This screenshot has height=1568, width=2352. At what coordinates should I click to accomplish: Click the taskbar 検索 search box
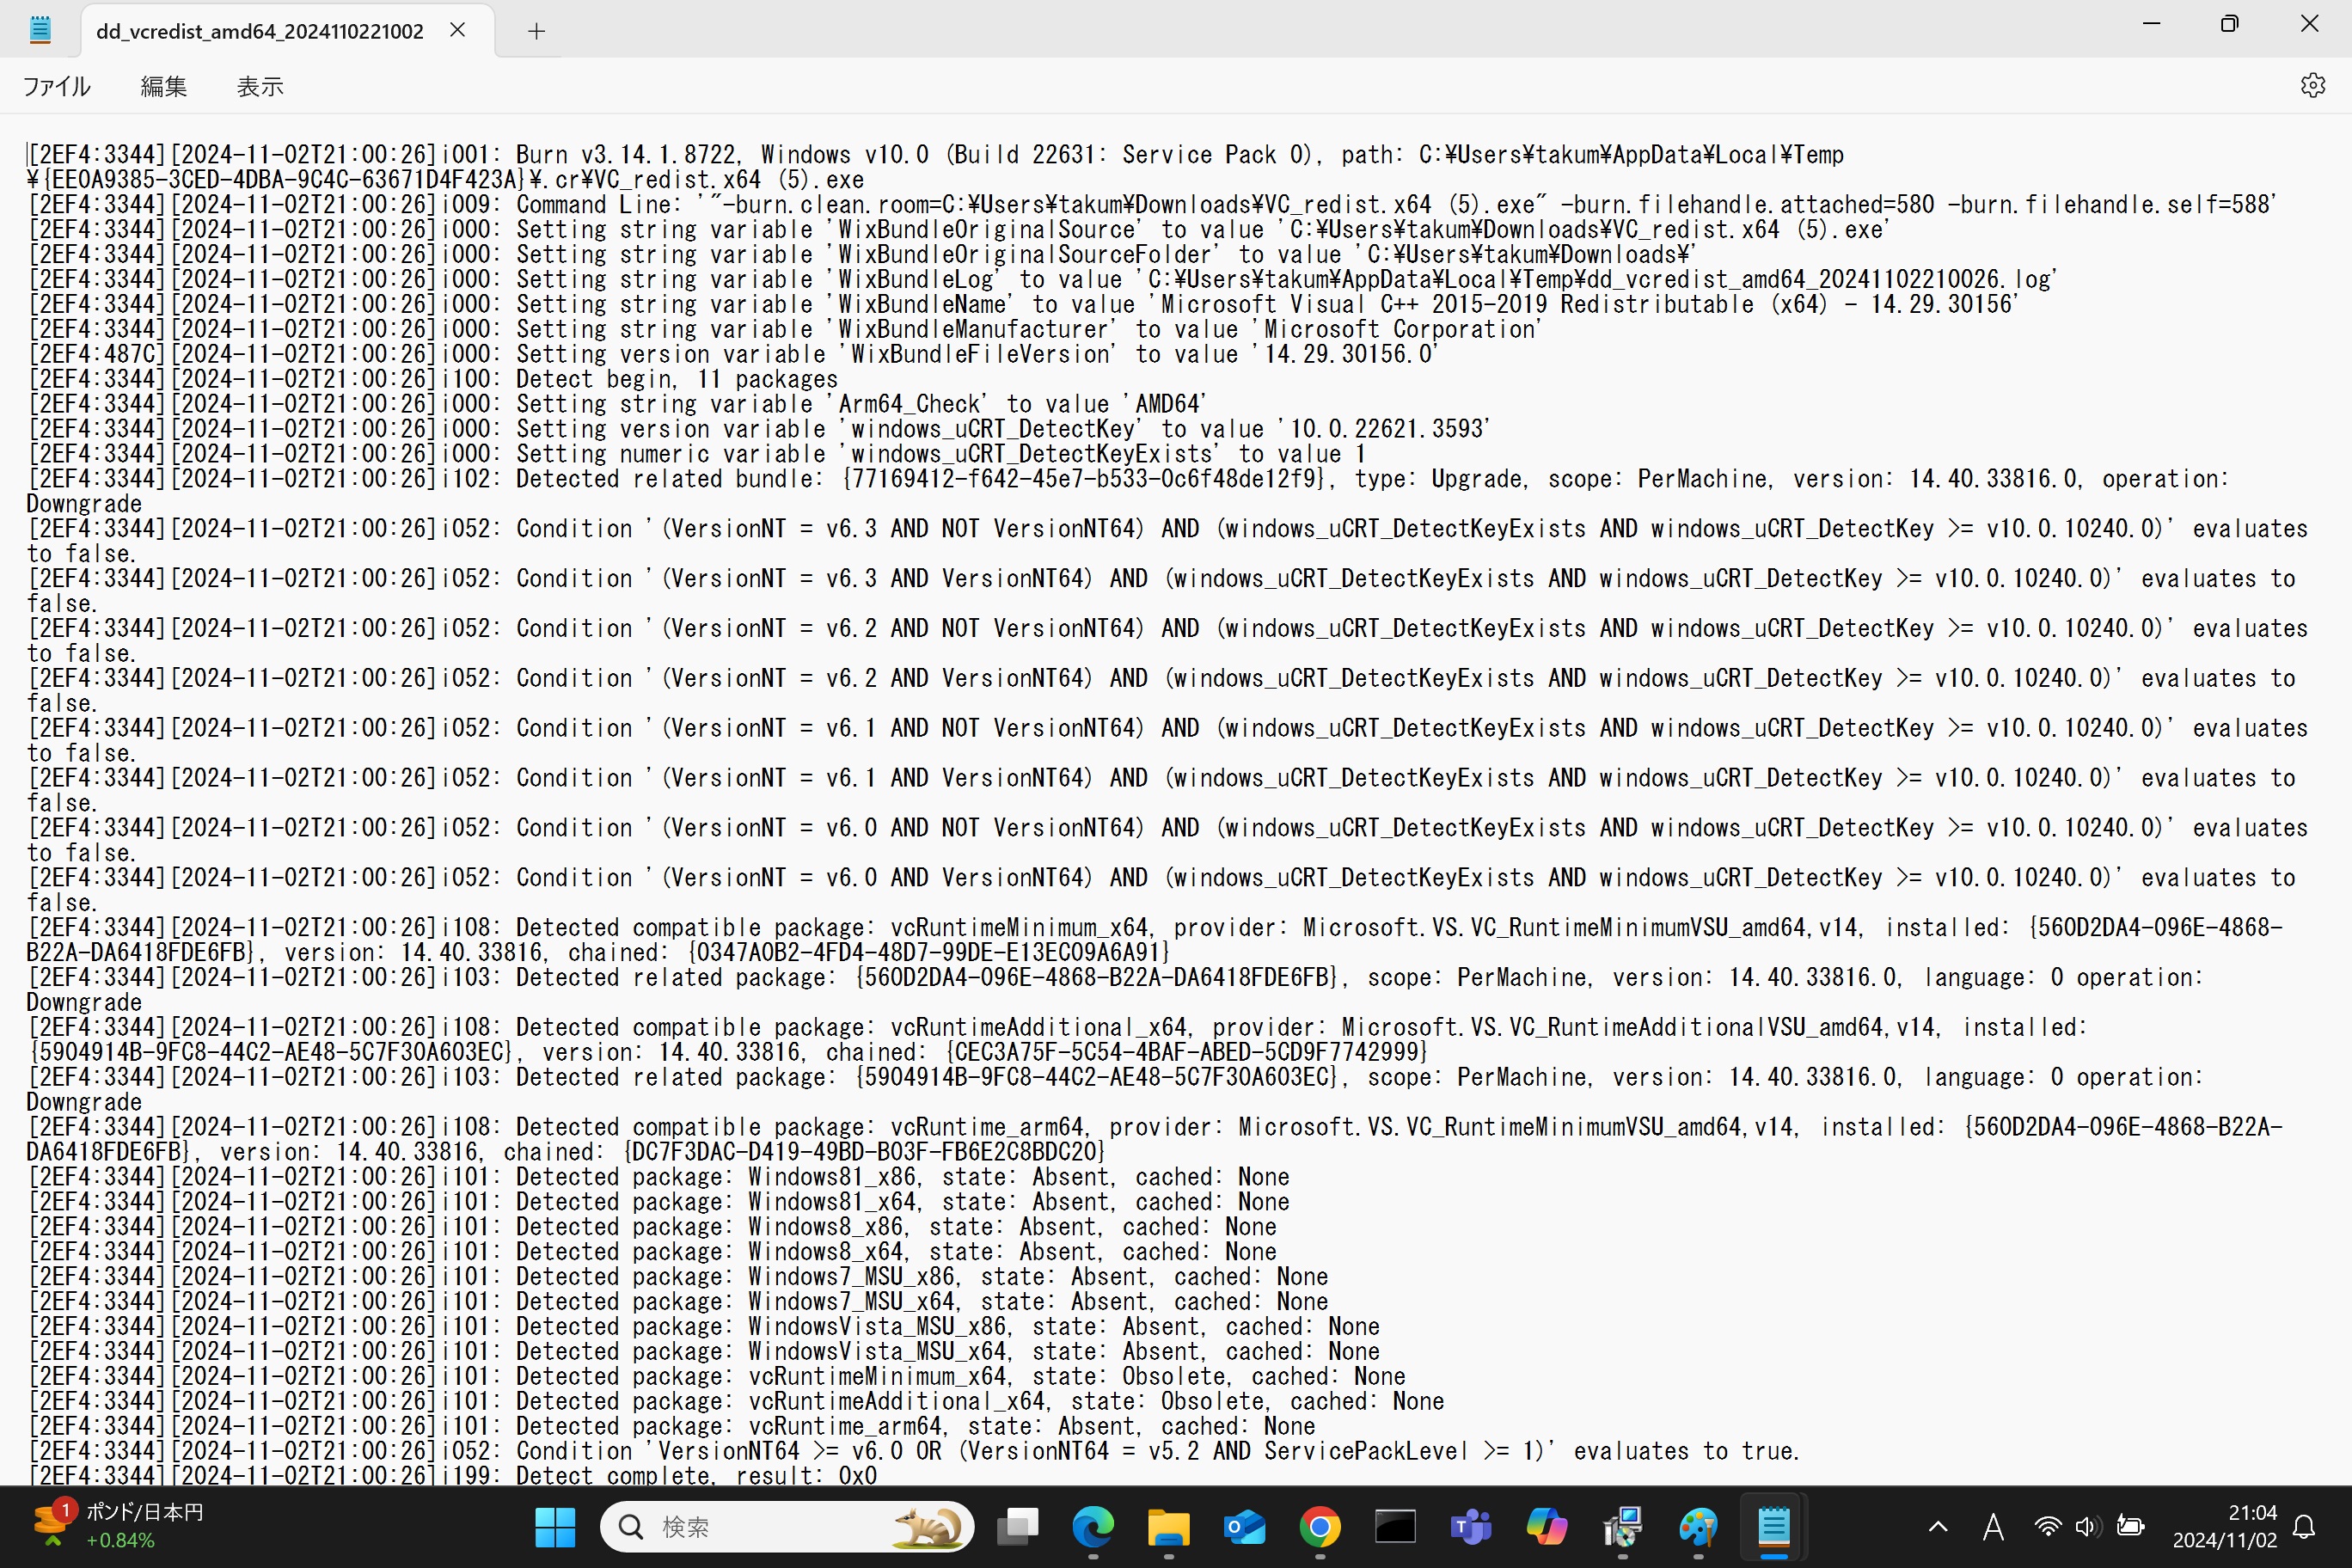(787, 1526)
